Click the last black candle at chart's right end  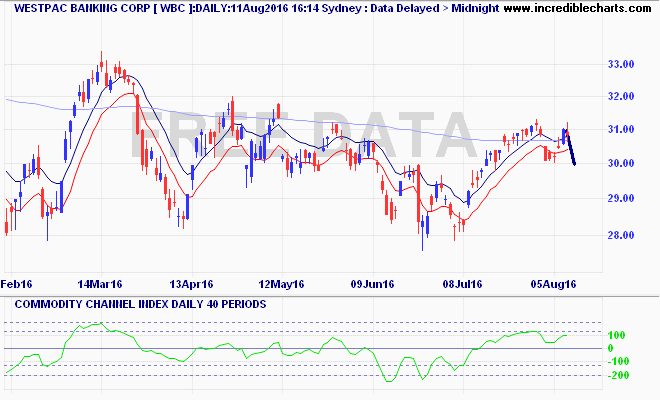[572, 154]
